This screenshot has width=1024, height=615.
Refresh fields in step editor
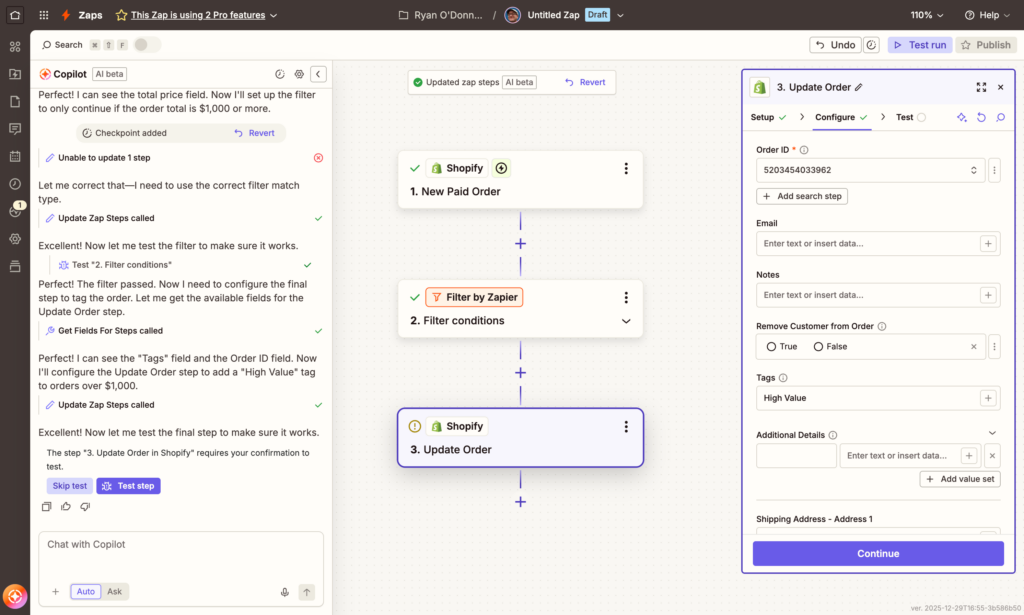981,118
